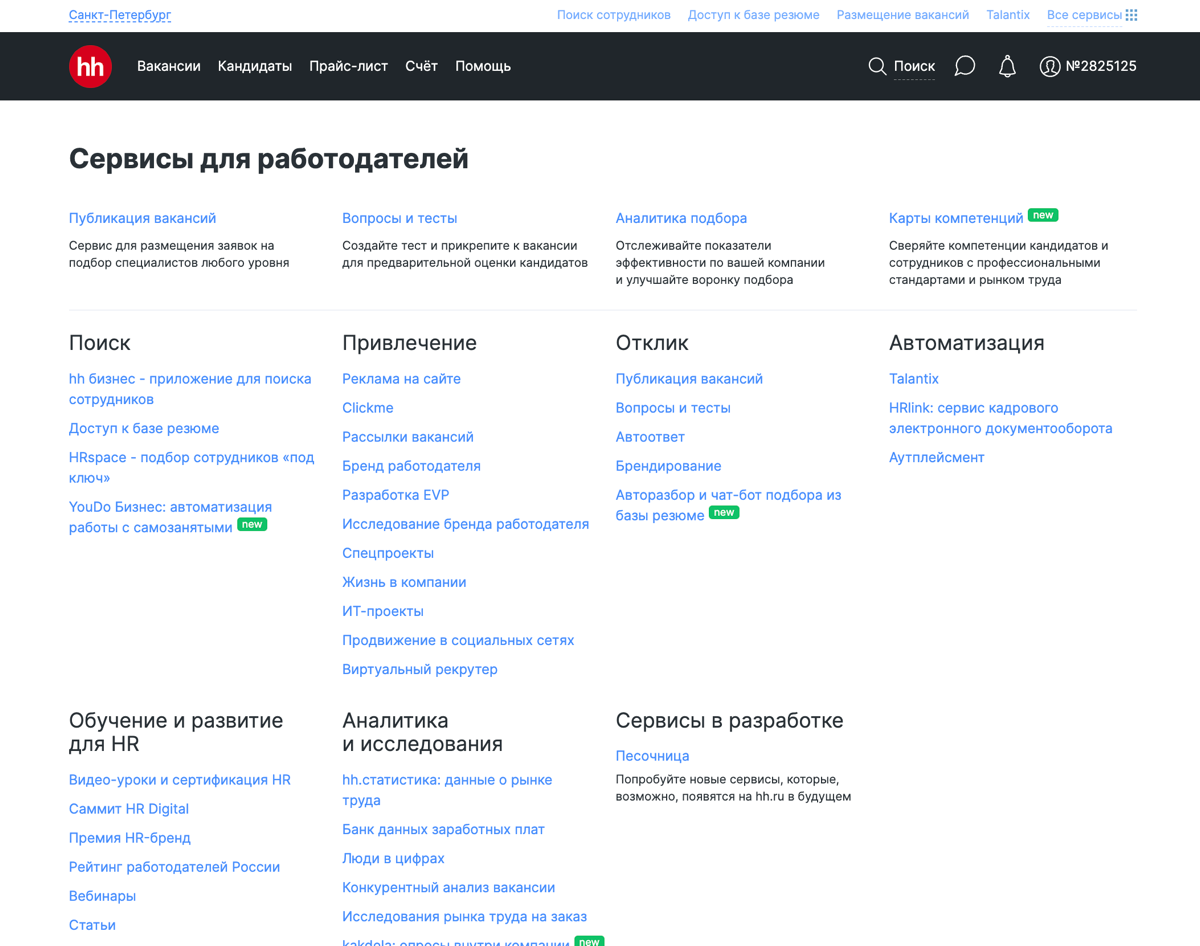Open Жизнь в компании
This screenshot has width=1200, height=946.
[404, 582]
